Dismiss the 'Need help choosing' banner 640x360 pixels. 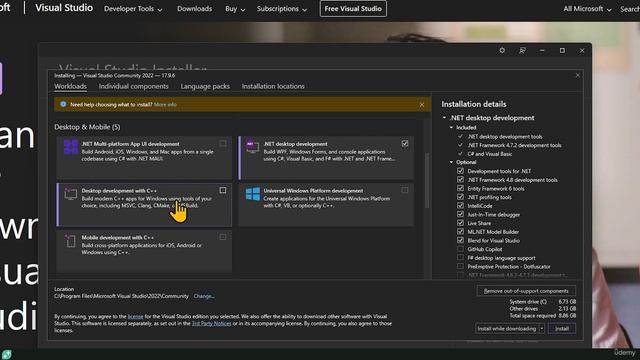click(422, 105)
